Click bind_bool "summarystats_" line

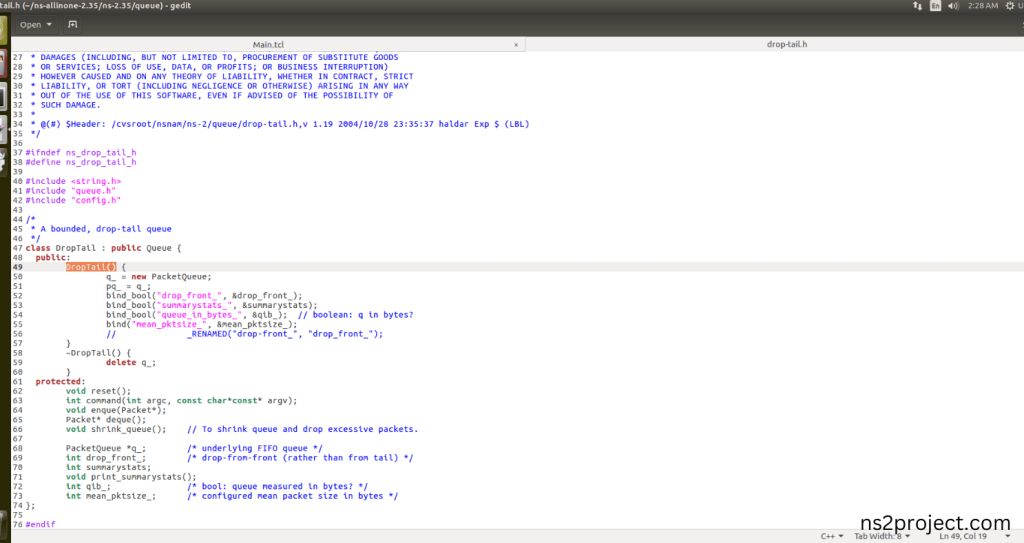click(212, 305)
